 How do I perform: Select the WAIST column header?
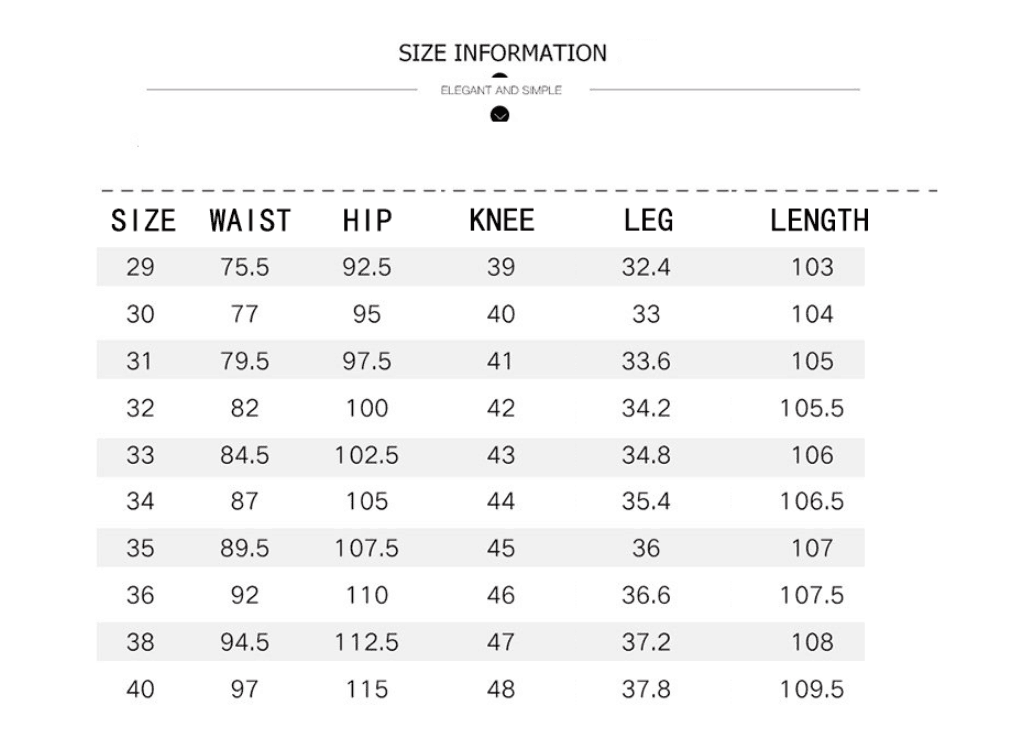click(250, 221)
